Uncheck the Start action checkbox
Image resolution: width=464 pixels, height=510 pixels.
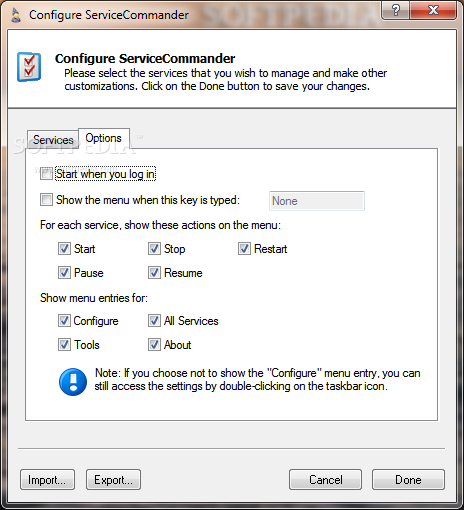tap(64, 249)
